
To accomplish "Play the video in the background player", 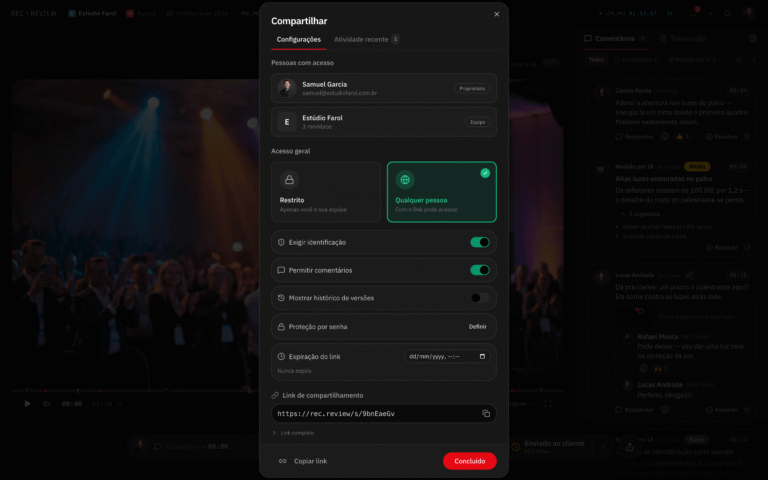I will [x=27, y=404].
